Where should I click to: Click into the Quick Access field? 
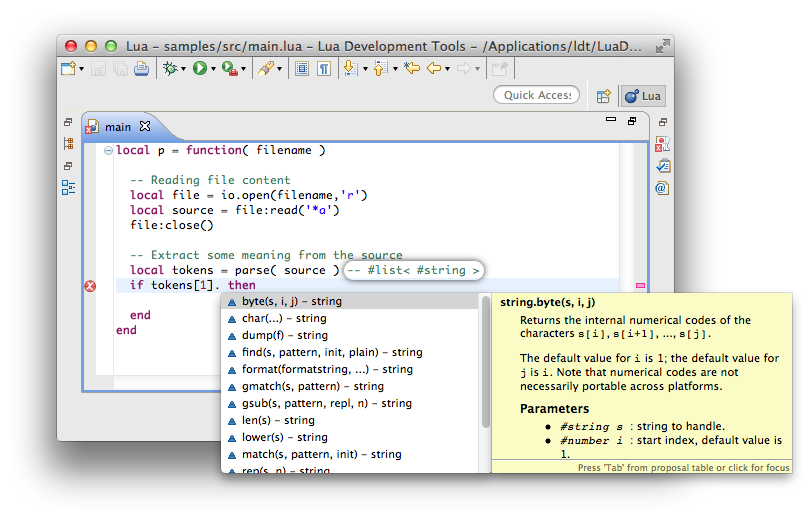click(x=537, y=95)
